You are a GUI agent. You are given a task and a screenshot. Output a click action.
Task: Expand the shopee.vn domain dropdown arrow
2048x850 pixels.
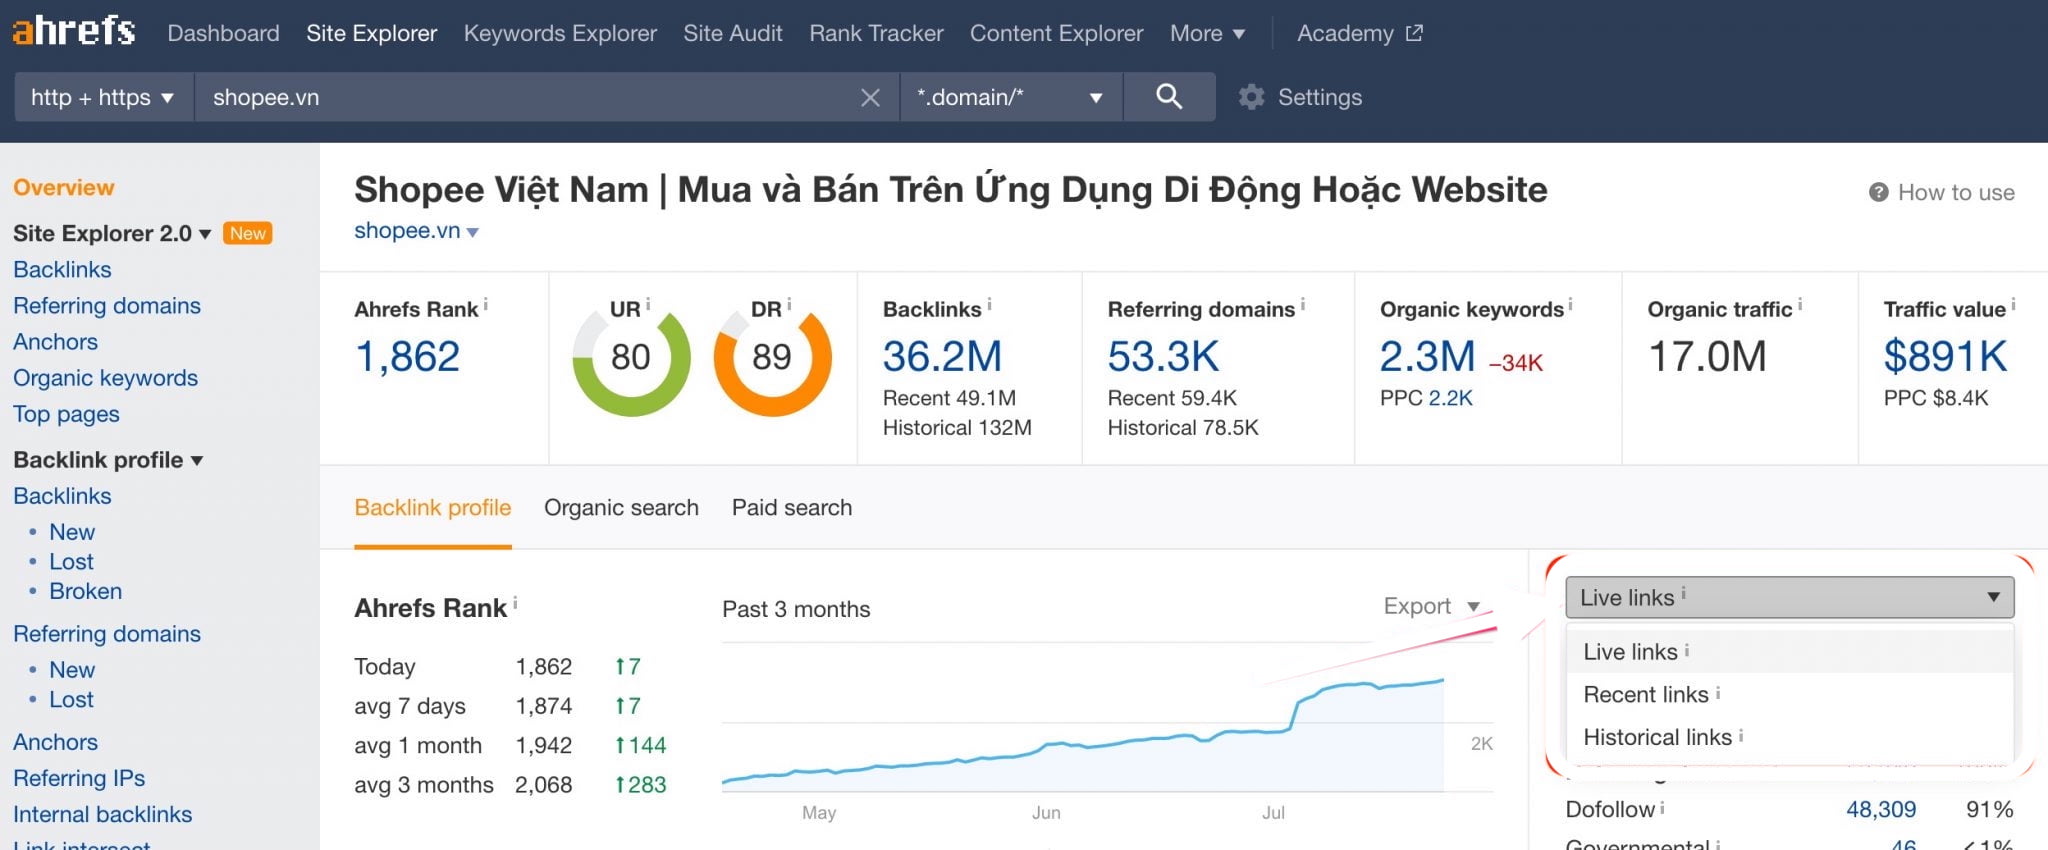tap(473, 232)
